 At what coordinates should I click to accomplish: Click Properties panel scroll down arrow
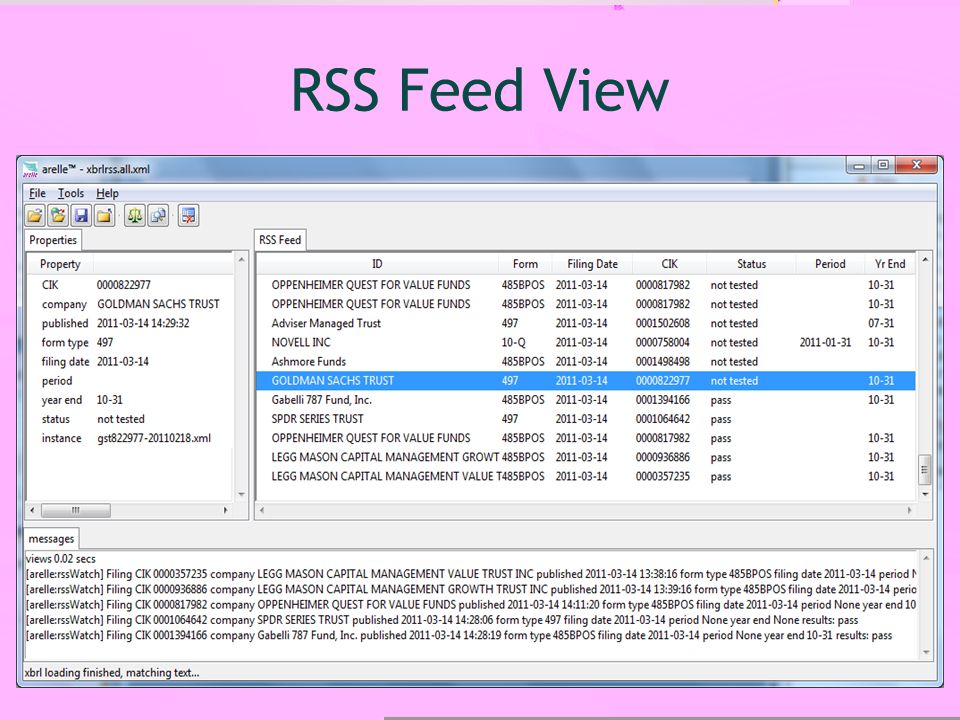coord(241,494)
